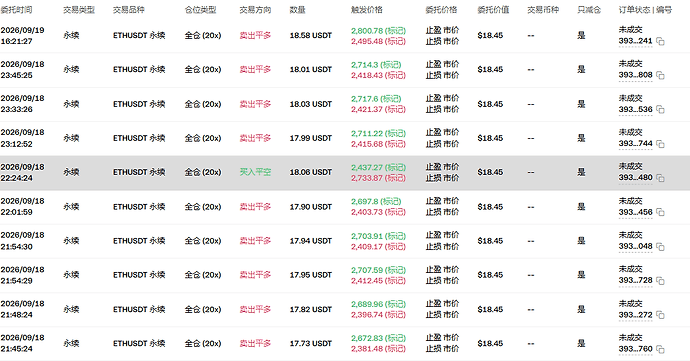Click the 未成交 status of order 393...808
The height and width of the screenshot is (361, 690).
(x=631, y=64)
